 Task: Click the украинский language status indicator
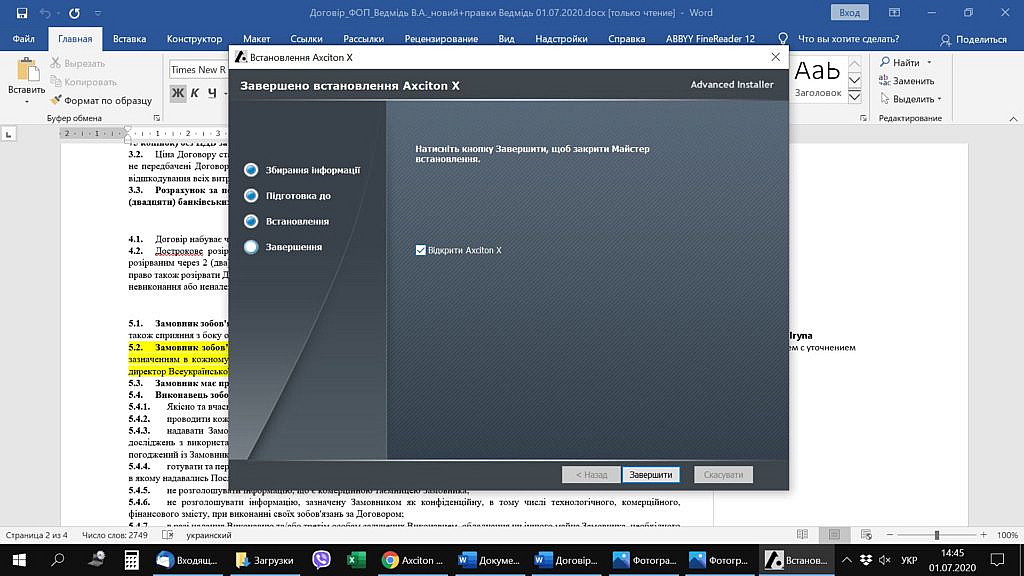coord(208,535)
